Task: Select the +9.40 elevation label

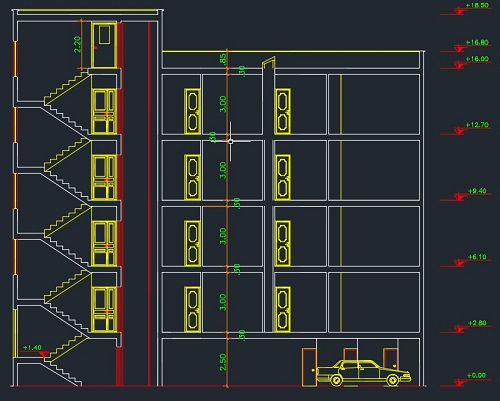Action: point(477,191)
